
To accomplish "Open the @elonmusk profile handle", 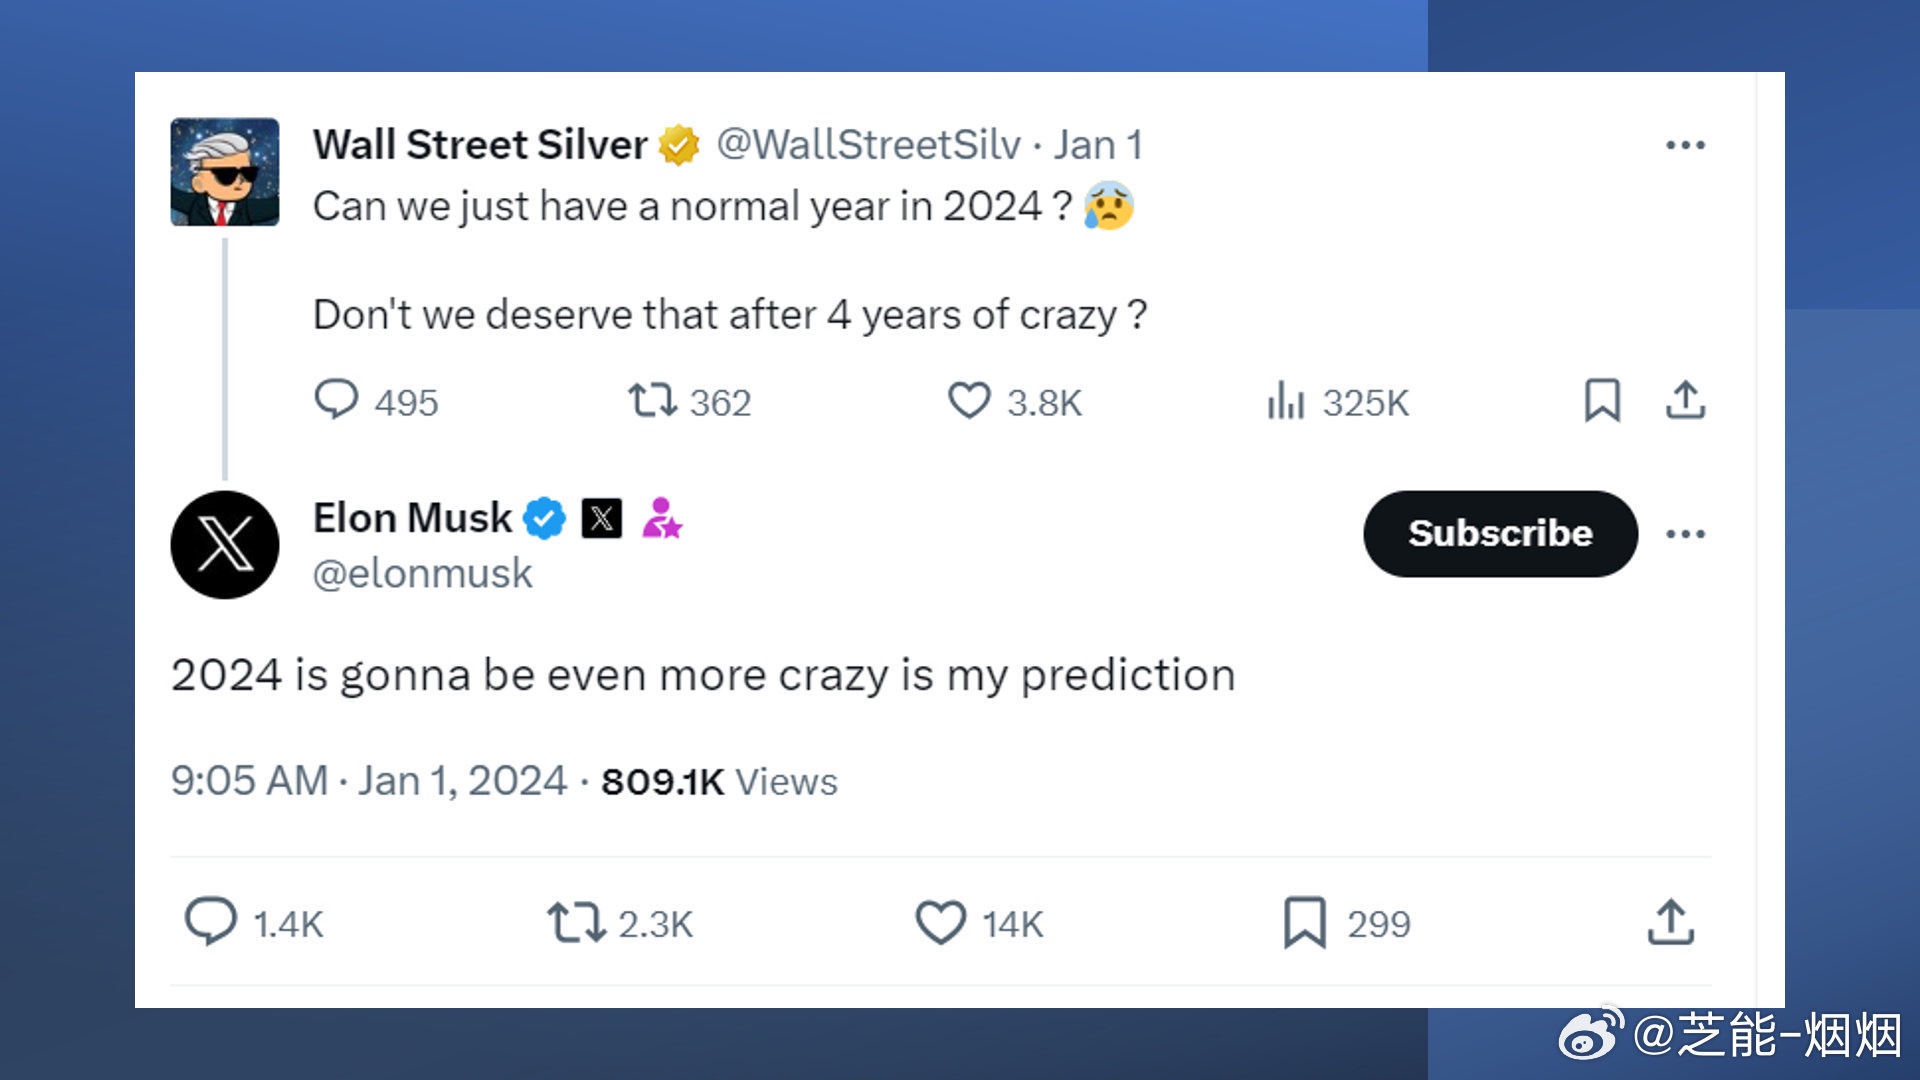I will 423,574.
